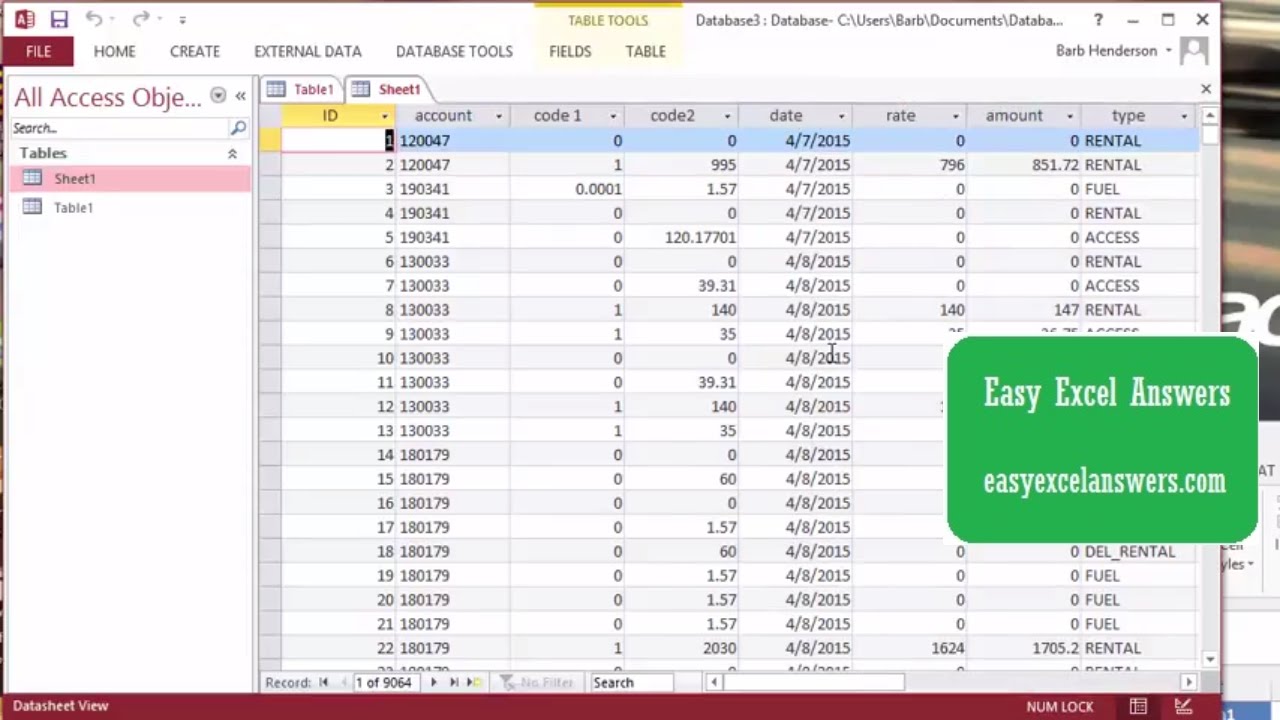Open the amount column filter dropdown
Image resolution: width=1280 pixels, height=720 pixels.
point(1069,117)
